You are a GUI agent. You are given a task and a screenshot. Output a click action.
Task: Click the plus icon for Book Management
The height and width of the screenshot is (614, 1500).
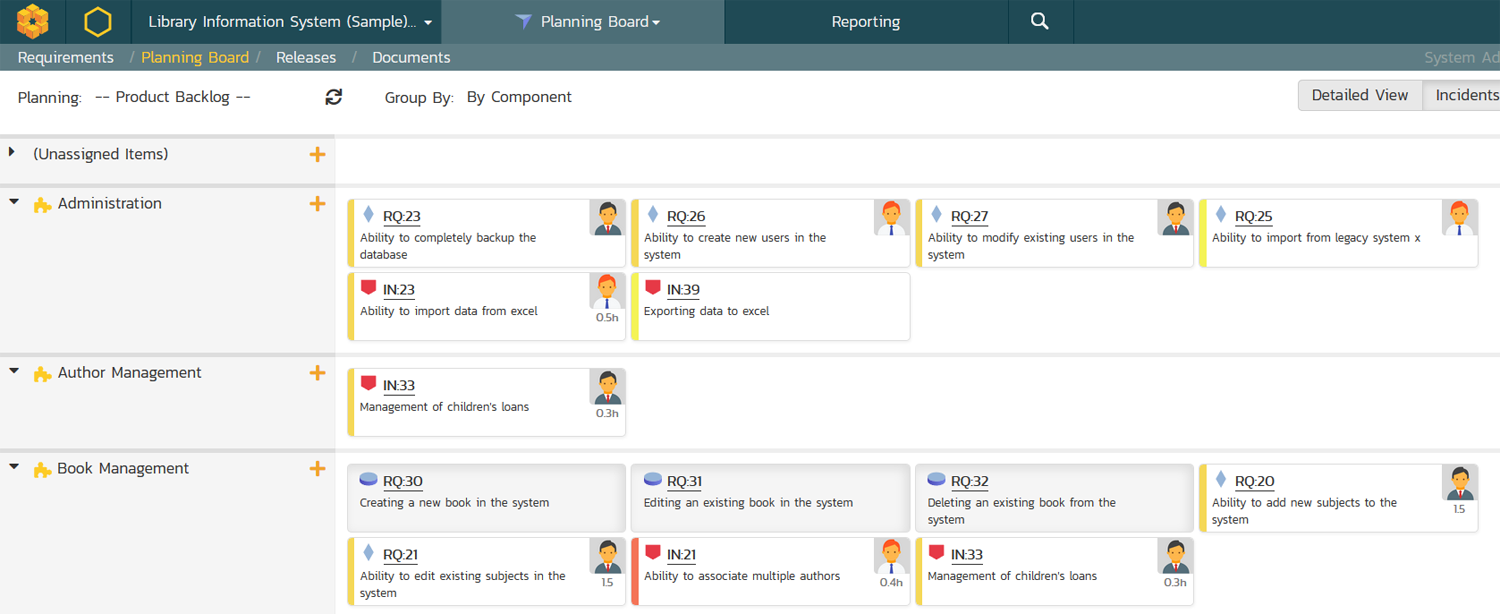[x=317, y=468]
